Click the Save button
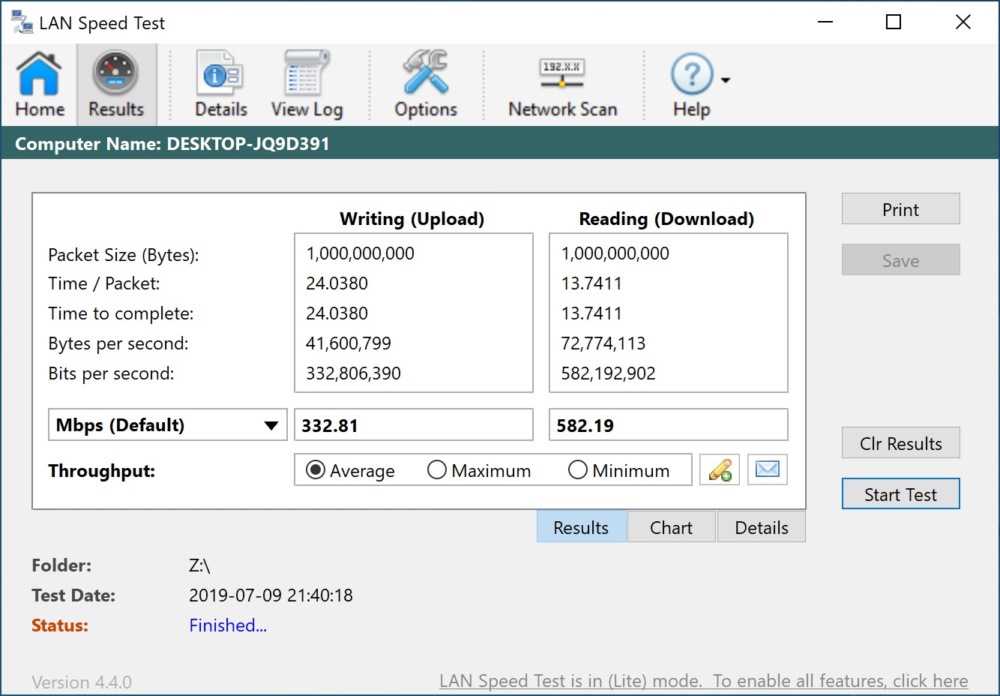The height and width of the screenshot is (696, 1000). tap(901, 260)
